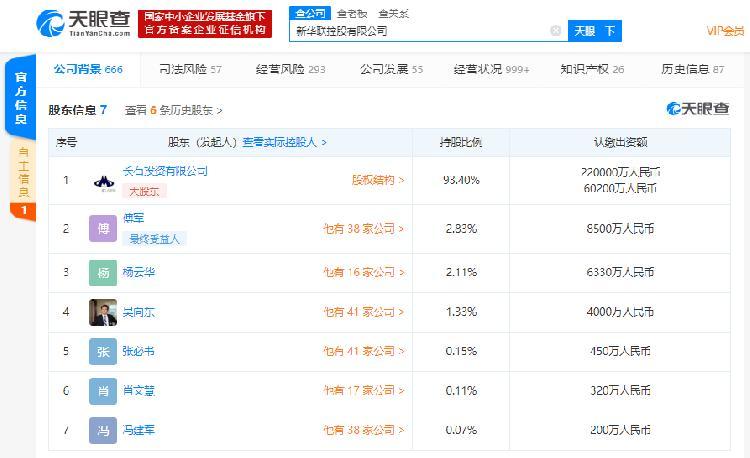Open shareholder 肖文慧 profile
This screenshot has width=750, height=458.
click(139, 391)
